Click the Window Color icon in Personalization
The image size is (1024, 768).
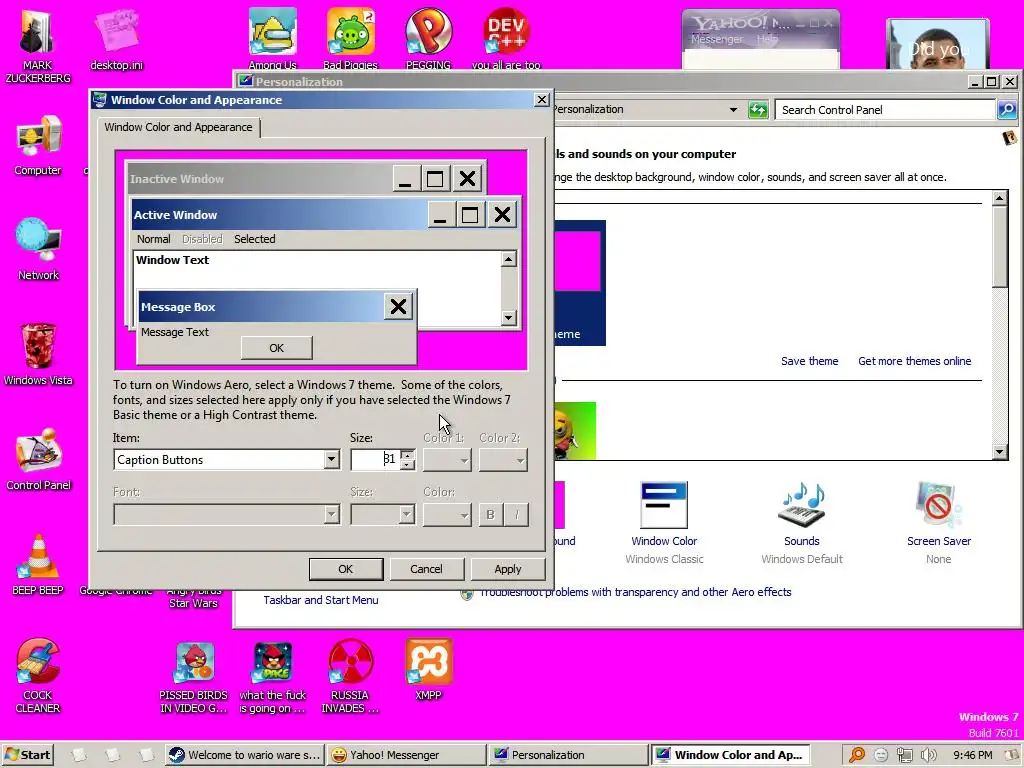click(x=664, y=505)
